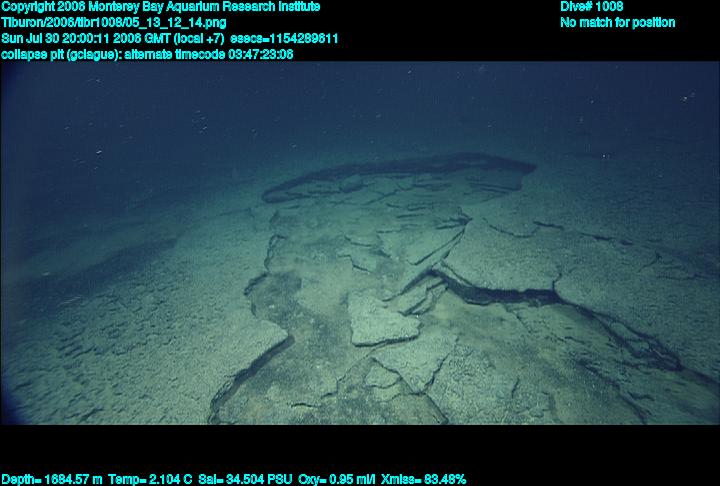720x486 pixels.
Task: Click the Xmiss= 83.48% reading
Action: click(x=423, y=480)
